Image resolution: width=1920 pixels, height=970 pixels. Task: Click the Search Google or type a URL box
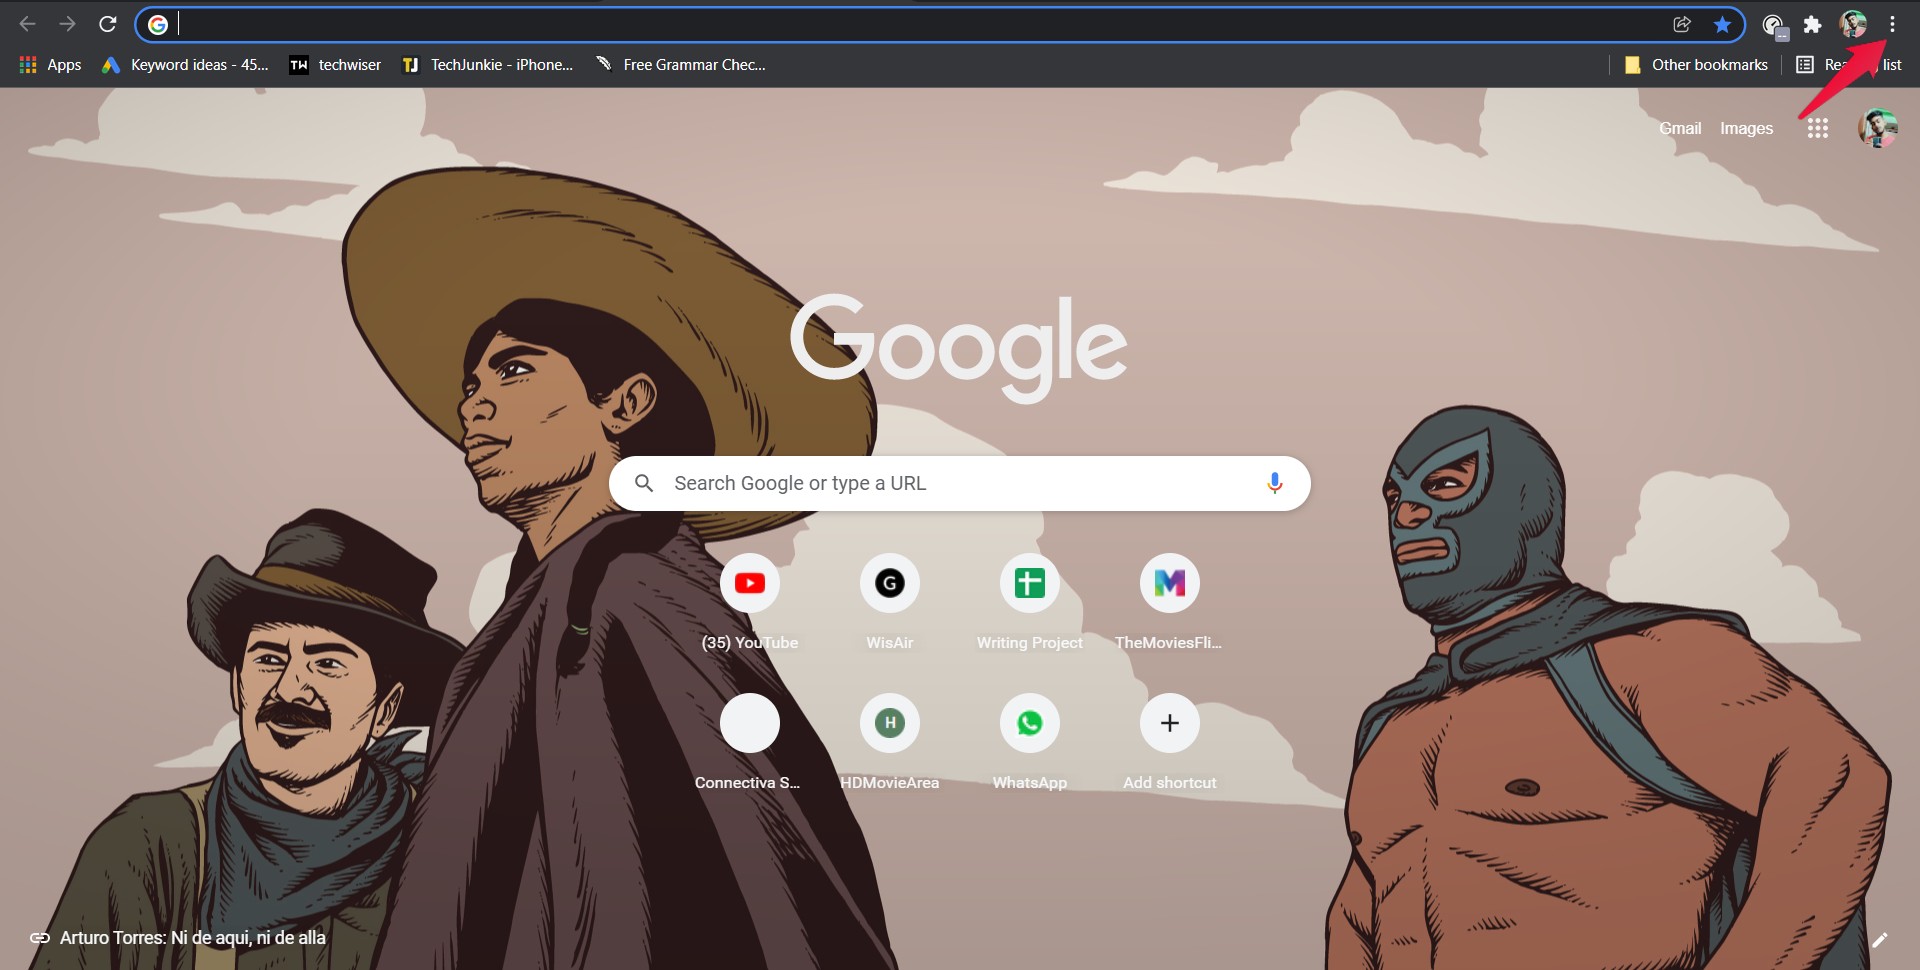pos(960,484)
